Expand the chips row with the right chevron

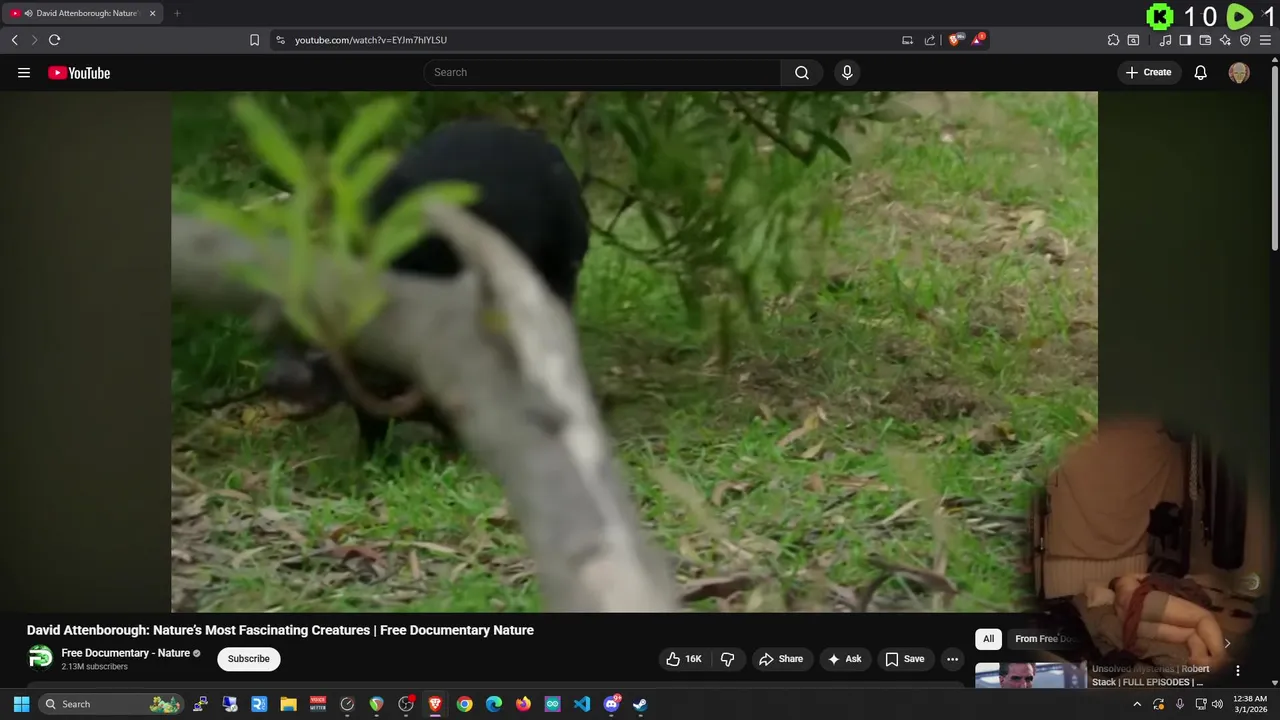[x=1227, y=643]
